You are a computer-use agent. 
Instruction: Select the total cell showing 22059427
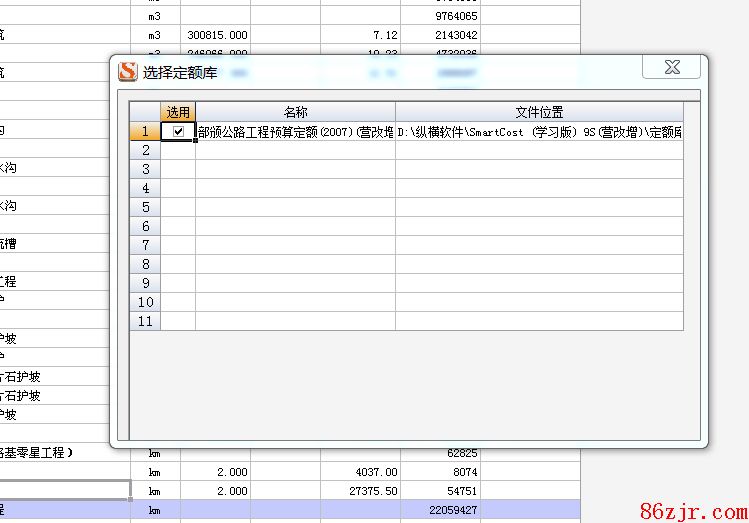click(440, 510)
